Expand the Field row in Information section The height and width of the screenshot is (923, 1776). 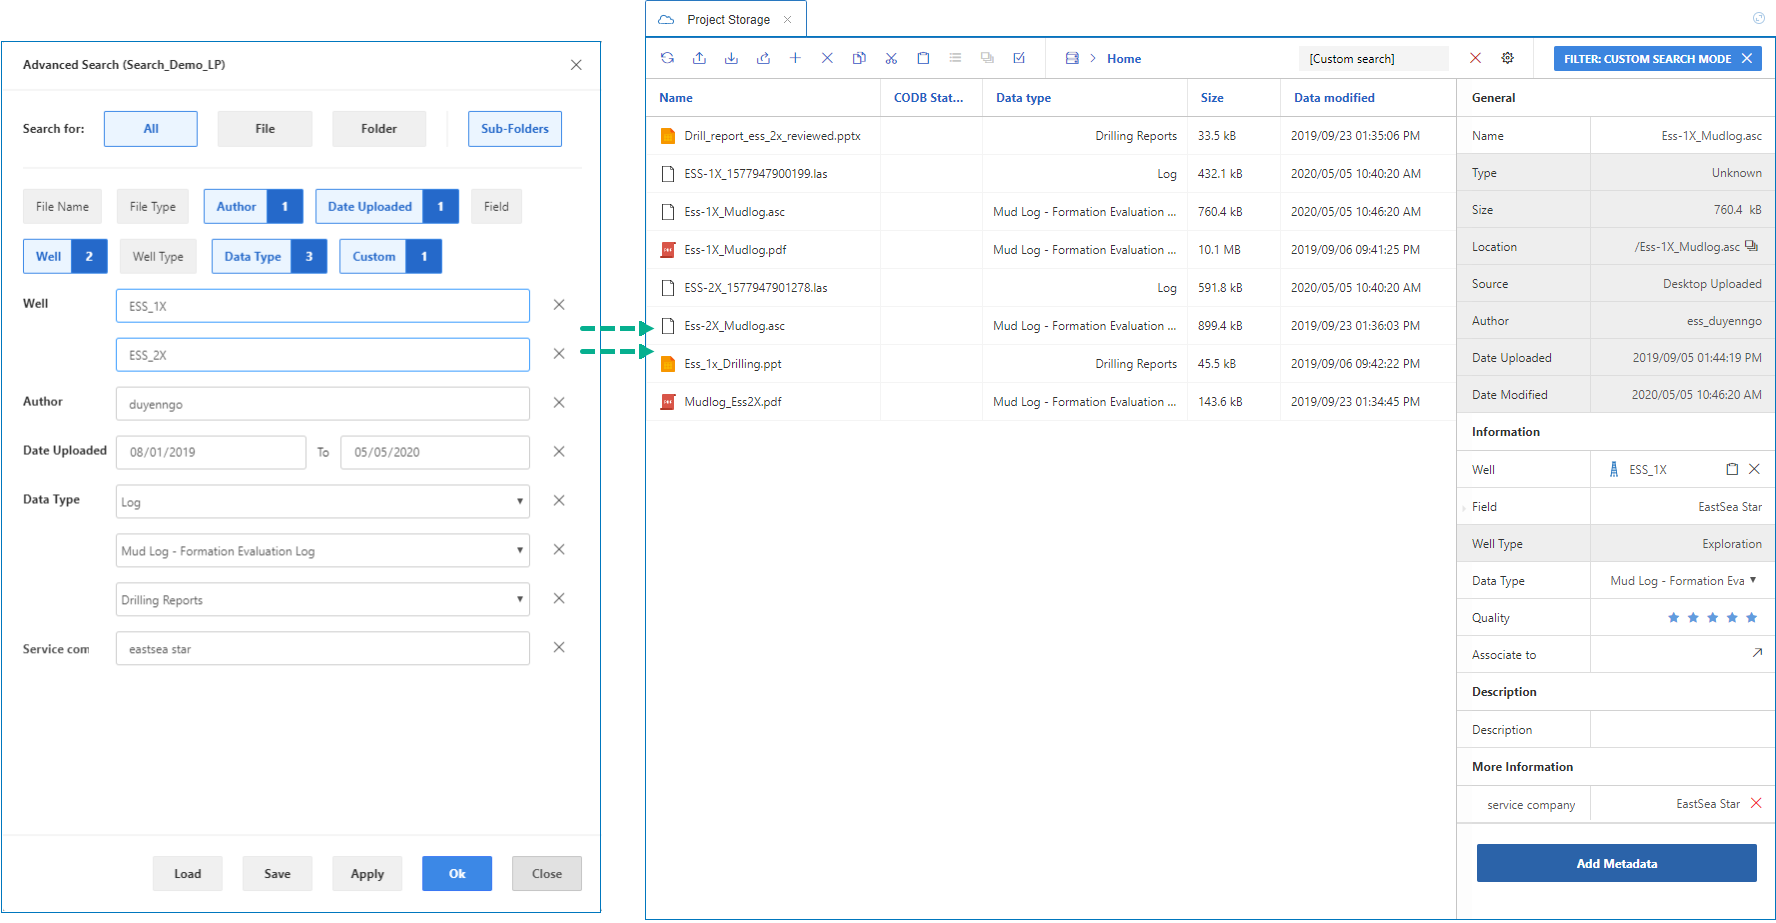point(1464,508)
